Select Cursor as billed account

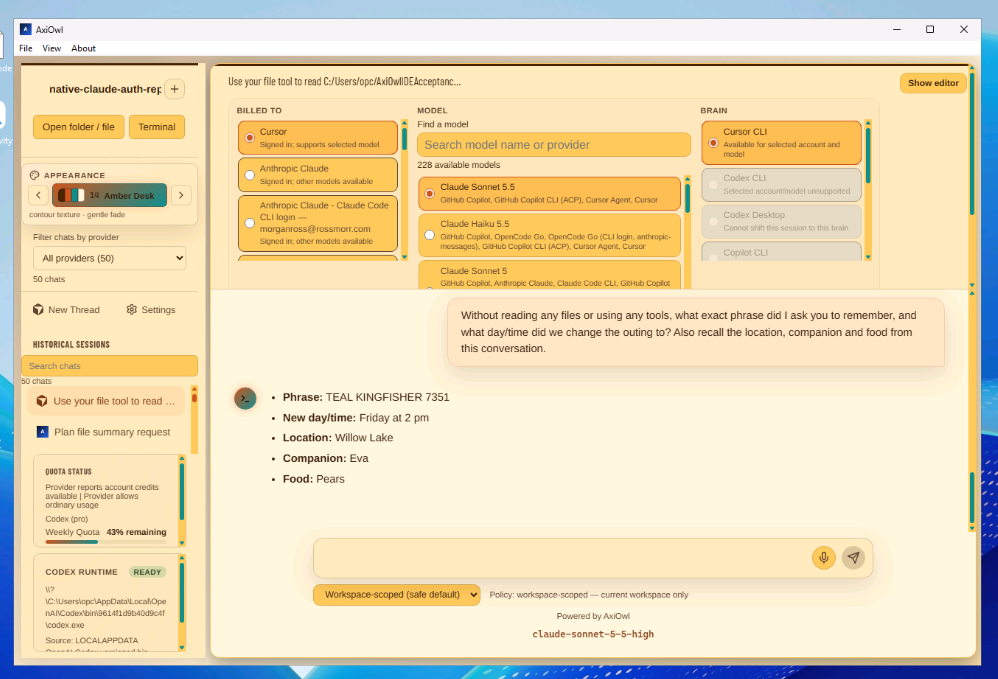click(x=318, y=137)
